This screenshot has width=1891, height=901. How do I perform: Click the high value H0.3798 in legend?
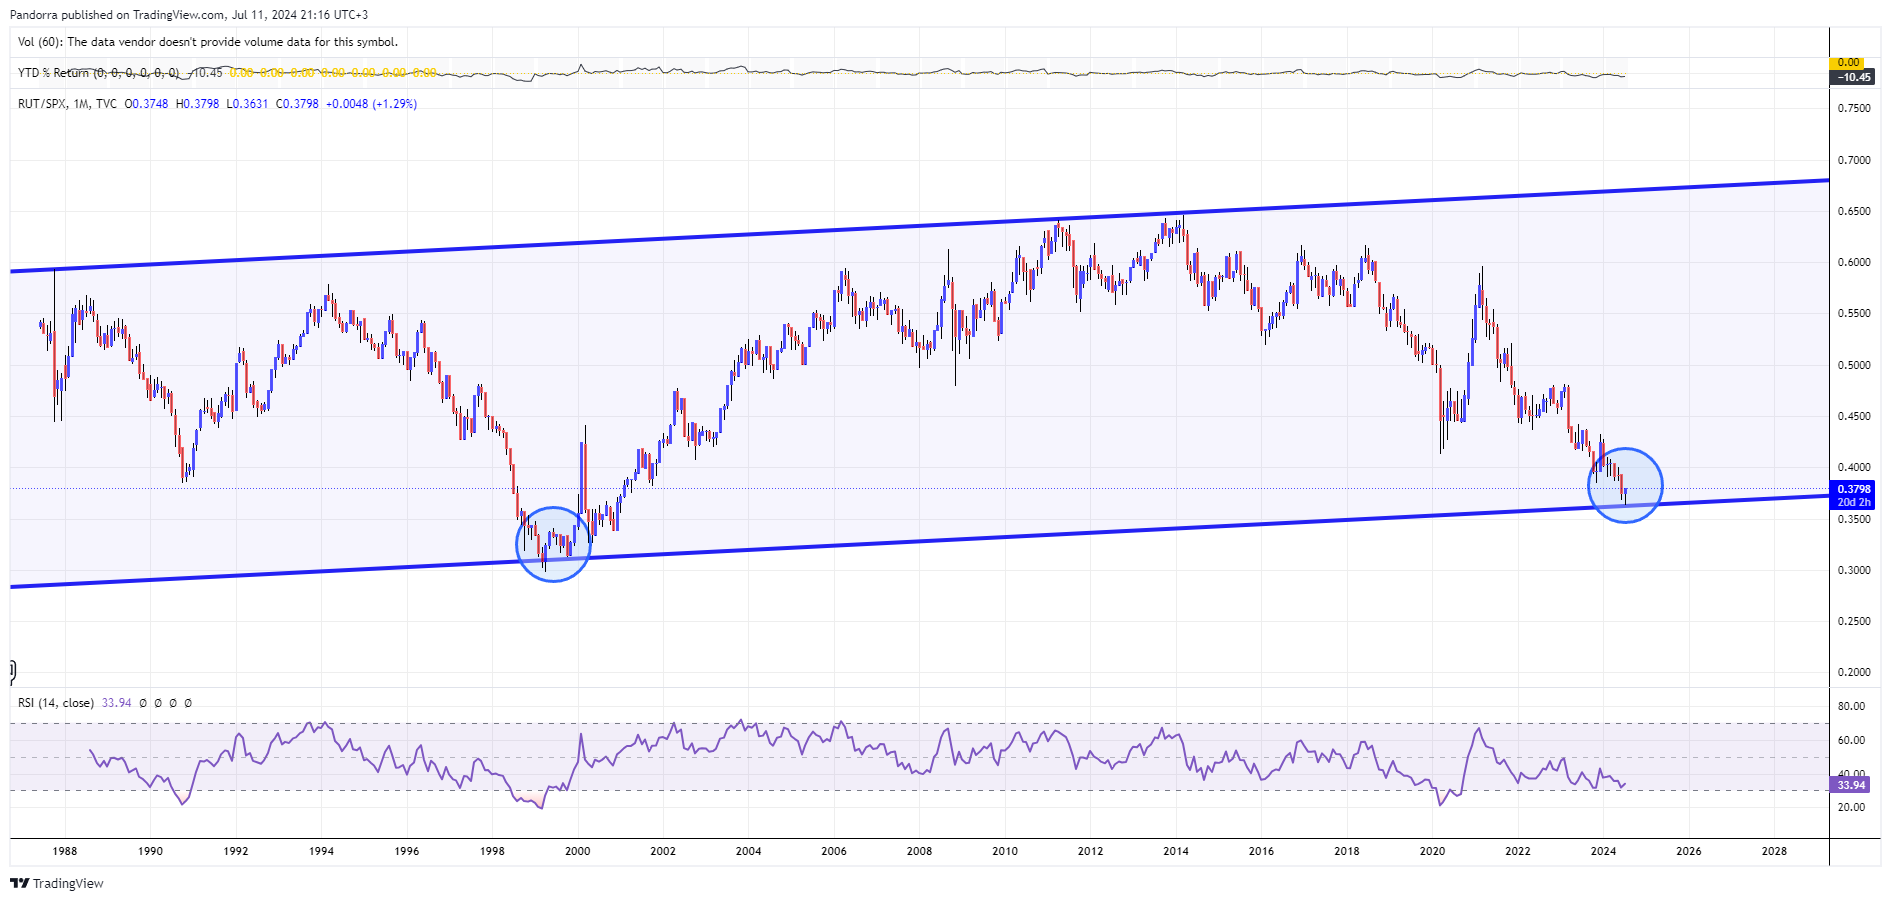tap(197, 104)
